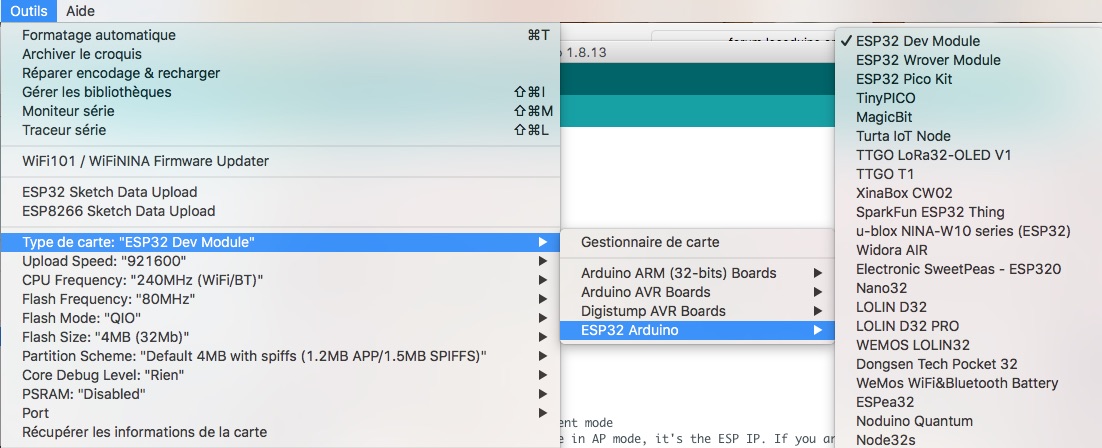Viewport: 1102px width, 448px height.
Task: Launch Traceur série
Action: pos(280,130)
